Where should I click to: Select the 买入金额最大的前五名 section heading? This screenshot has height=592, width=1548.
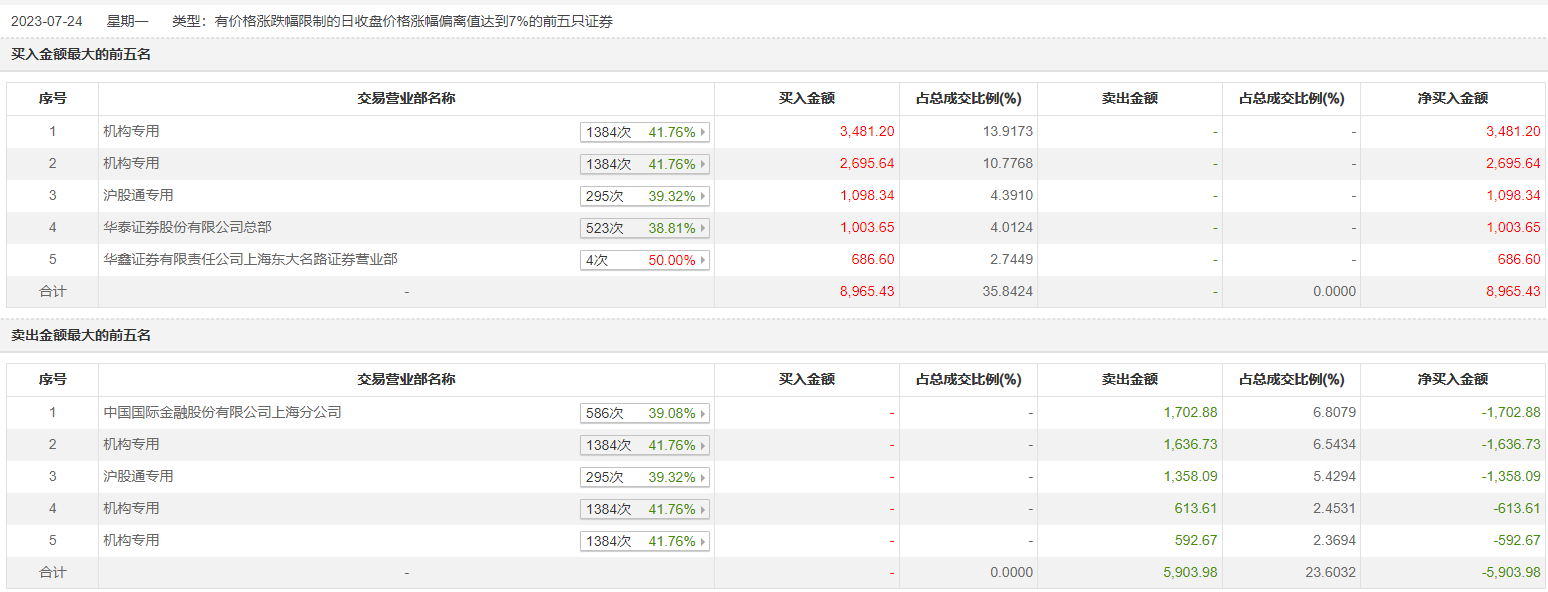[80, 54]
